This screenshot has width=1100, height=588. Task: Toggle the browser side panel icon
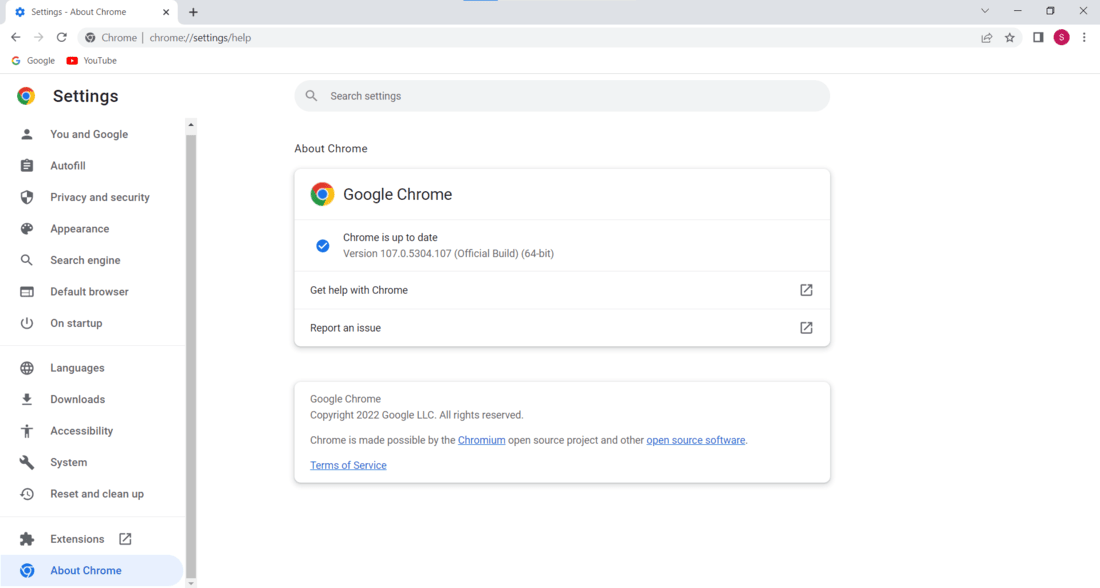tap(1038, 38)
